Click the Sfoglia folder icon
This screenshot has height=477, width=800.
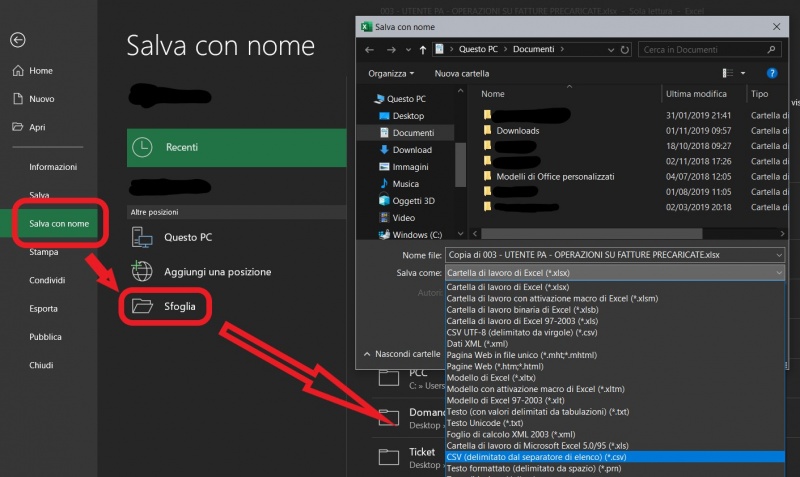[143, 305]
